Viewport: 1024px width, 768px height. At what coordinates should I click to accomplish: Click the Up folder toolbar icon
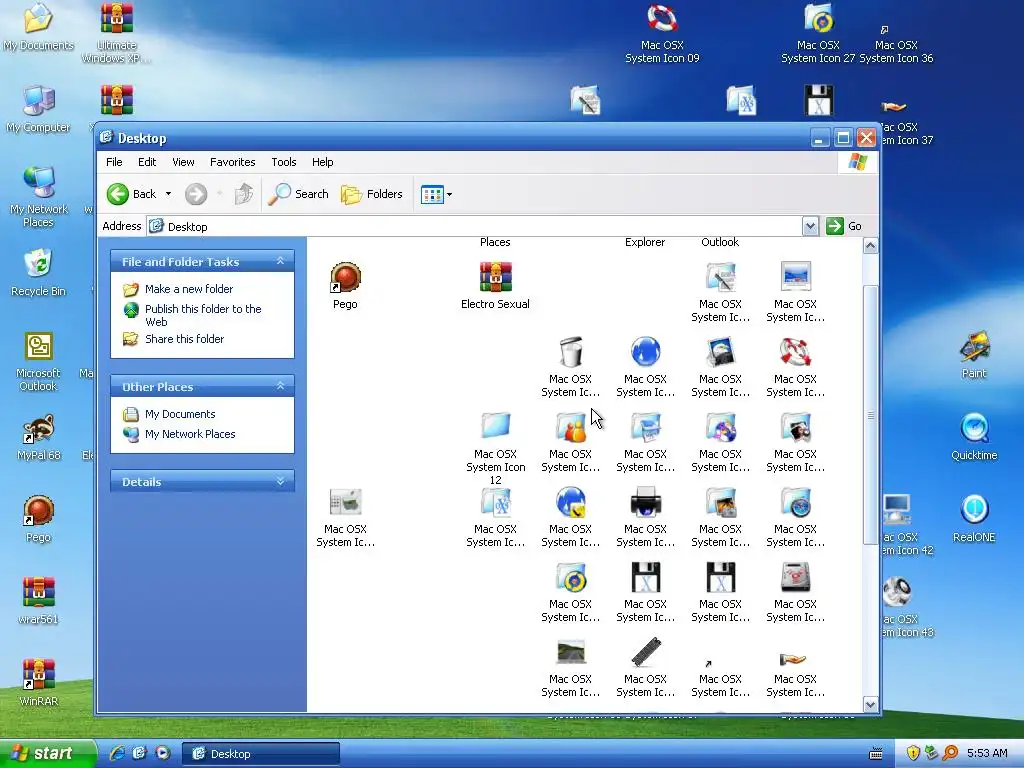click(x=244, y=194)
